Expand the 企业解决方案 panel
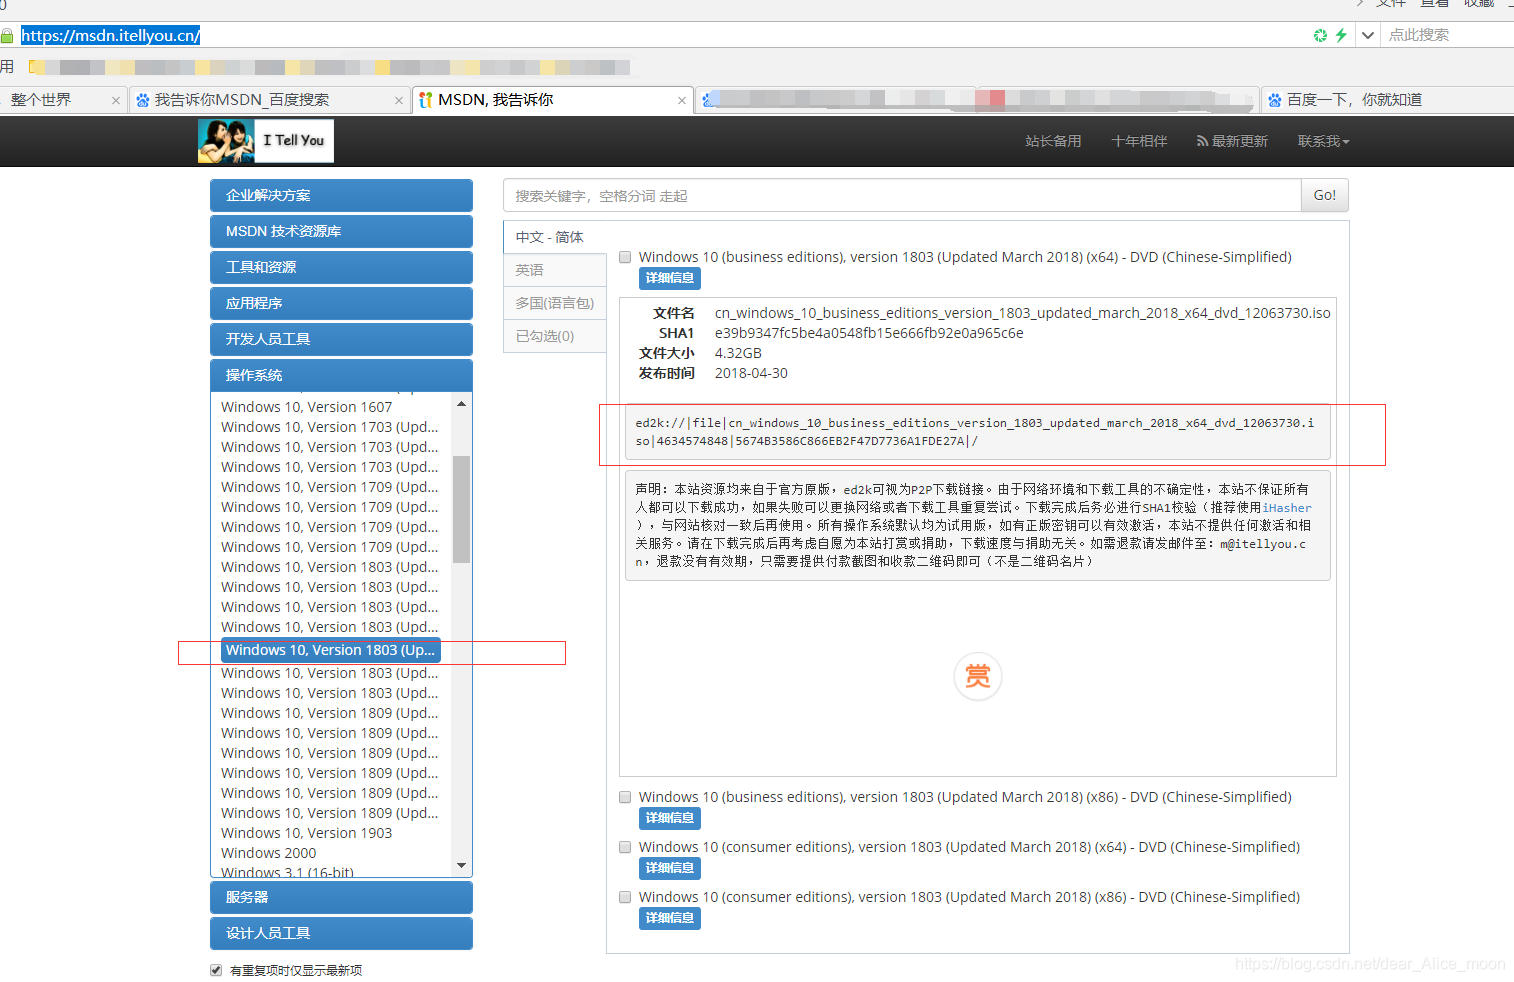Screen dimensions: 1514x982 [x=341, y=196]
